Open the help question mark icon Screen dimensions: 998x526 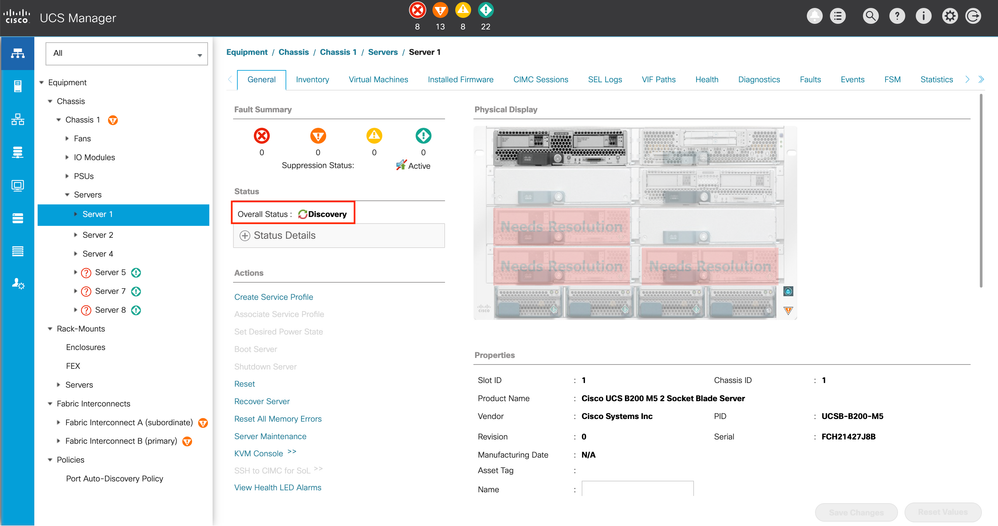click(897, 17)
